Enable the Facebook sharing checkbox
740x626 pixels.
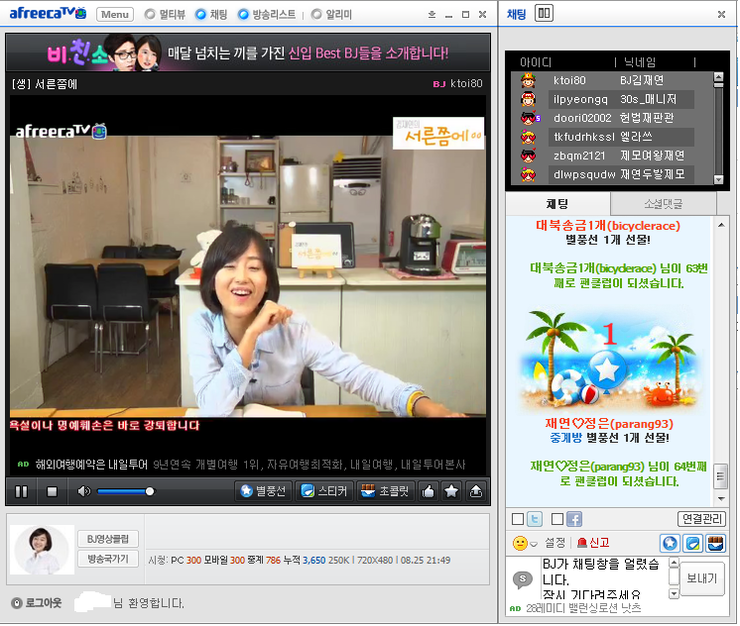click(x=557, y=519)
